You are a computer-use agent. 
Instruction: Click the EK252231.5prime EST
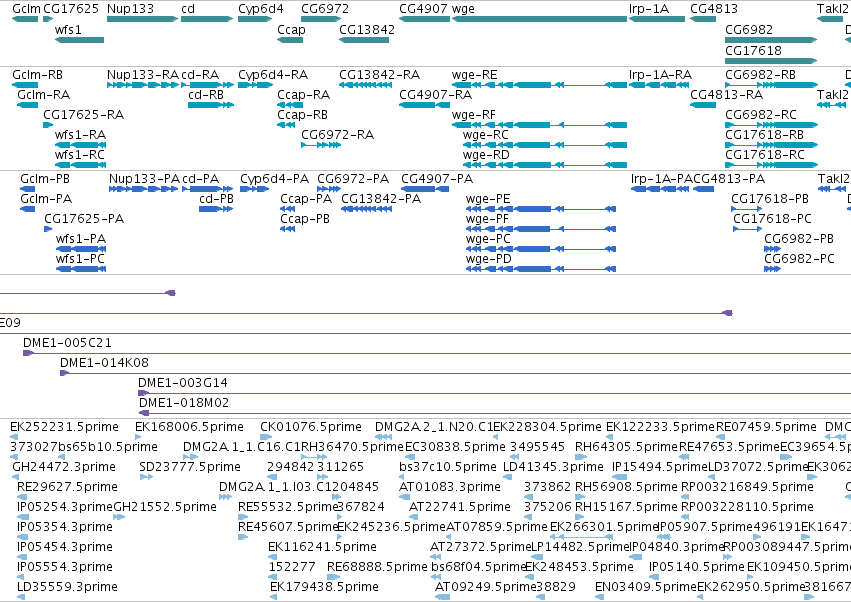(14, 437)
